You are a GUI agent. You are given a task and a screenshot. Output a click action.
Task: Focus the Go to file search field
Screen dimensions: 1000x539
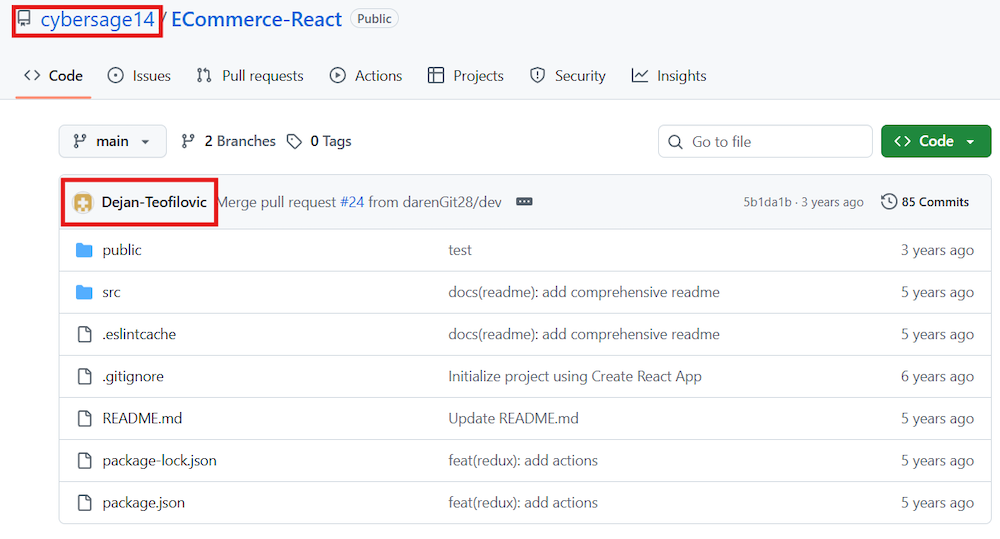(x=765, y=141)
